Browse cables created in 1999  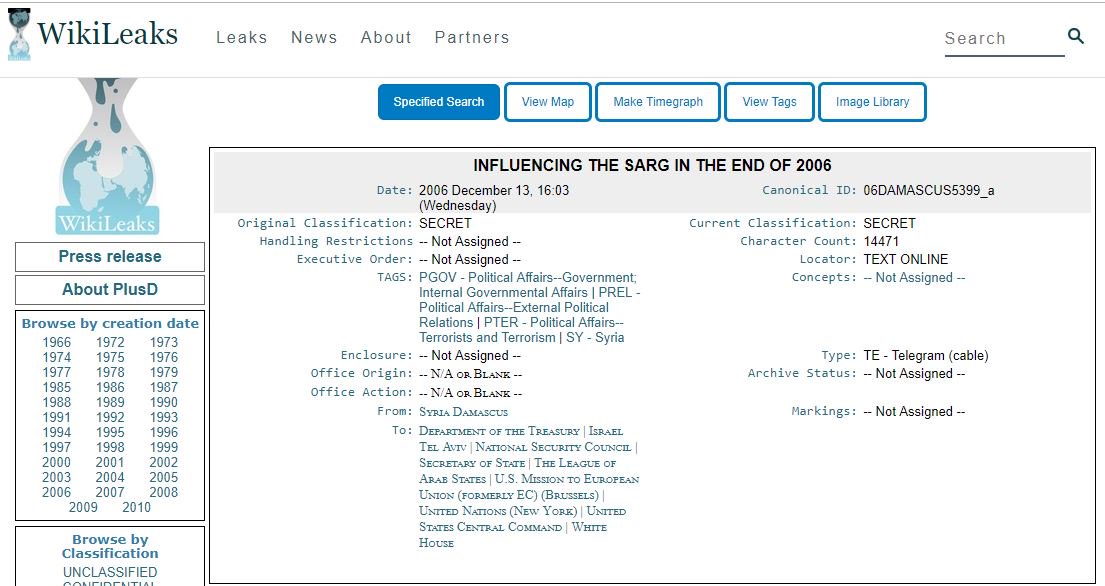click(163, 447)
